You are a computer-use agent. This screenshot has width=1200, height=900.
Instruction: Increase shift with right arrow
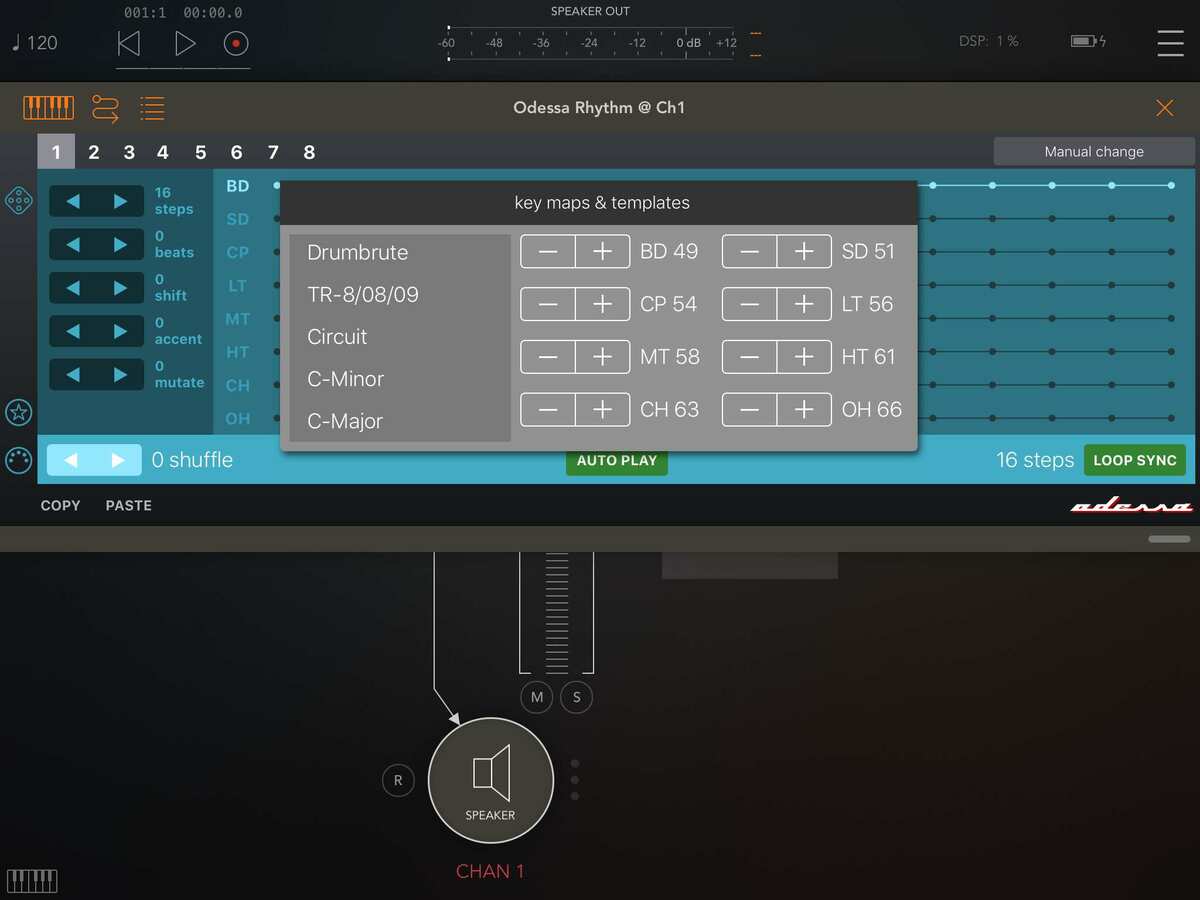click(120, 288)
